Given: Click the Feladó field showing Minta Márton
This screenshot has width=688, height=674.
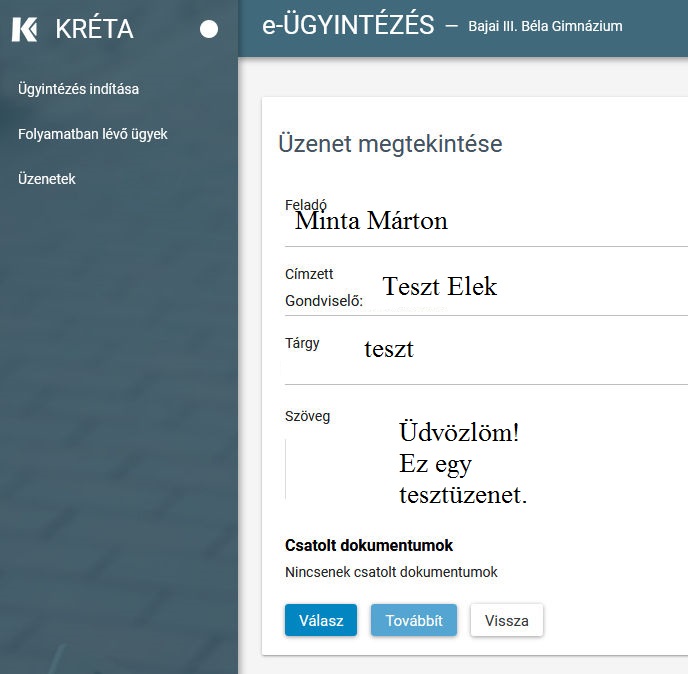Looking at the screenshot, I should (x=371, y=221).
